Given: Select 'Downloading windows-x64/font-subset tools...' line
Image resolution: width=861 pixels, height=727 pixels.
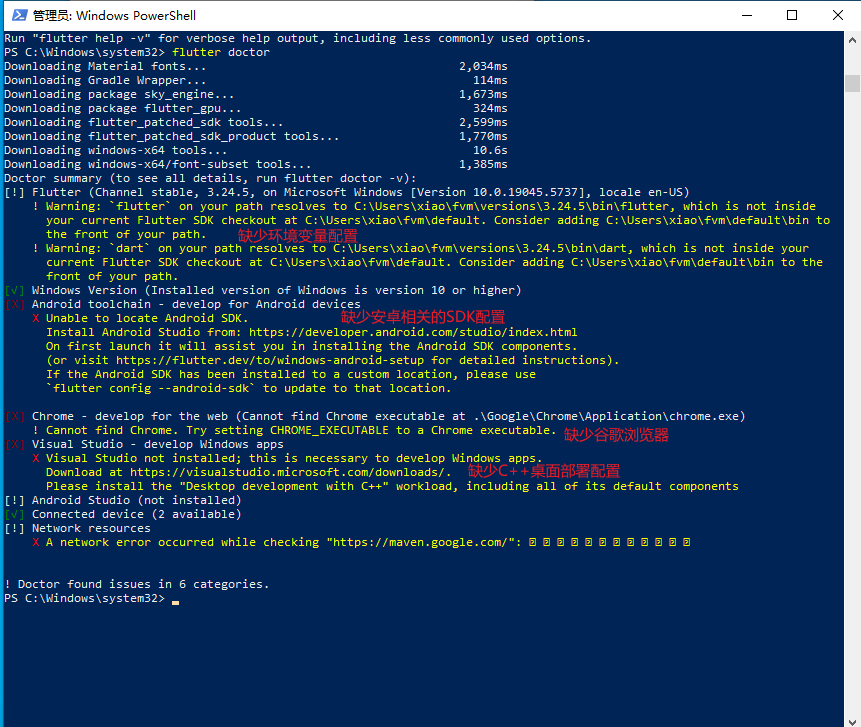Looking at the screenshot, I should pos(158,164).
